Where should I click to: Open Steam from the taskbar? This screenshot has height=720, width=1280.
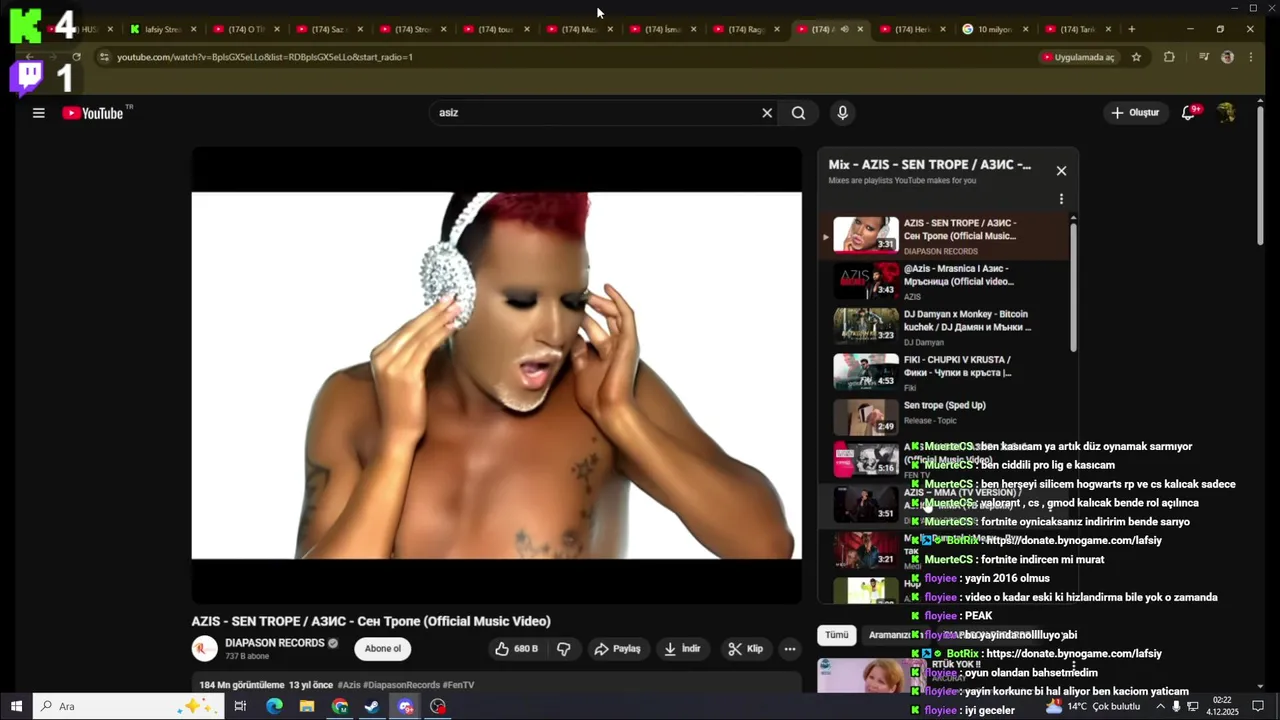coord(372,706)
